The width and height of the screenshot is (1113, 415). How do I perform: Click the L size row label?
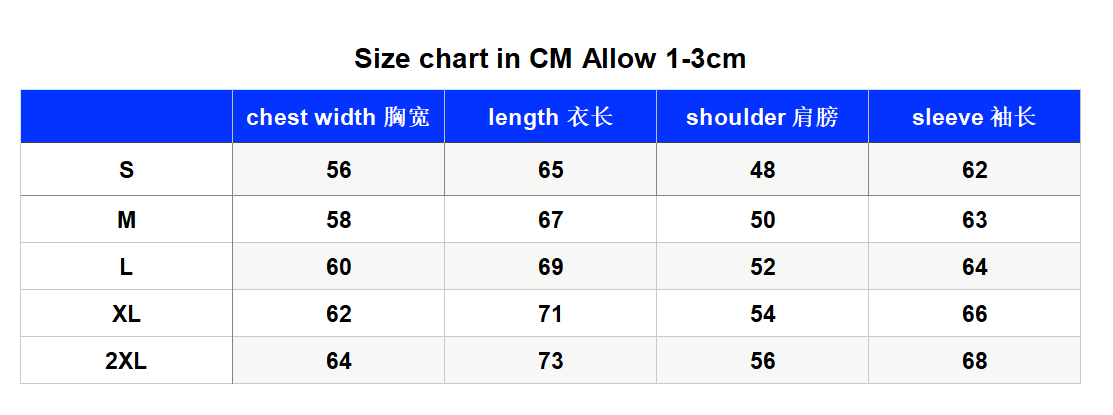coord(126,267)
